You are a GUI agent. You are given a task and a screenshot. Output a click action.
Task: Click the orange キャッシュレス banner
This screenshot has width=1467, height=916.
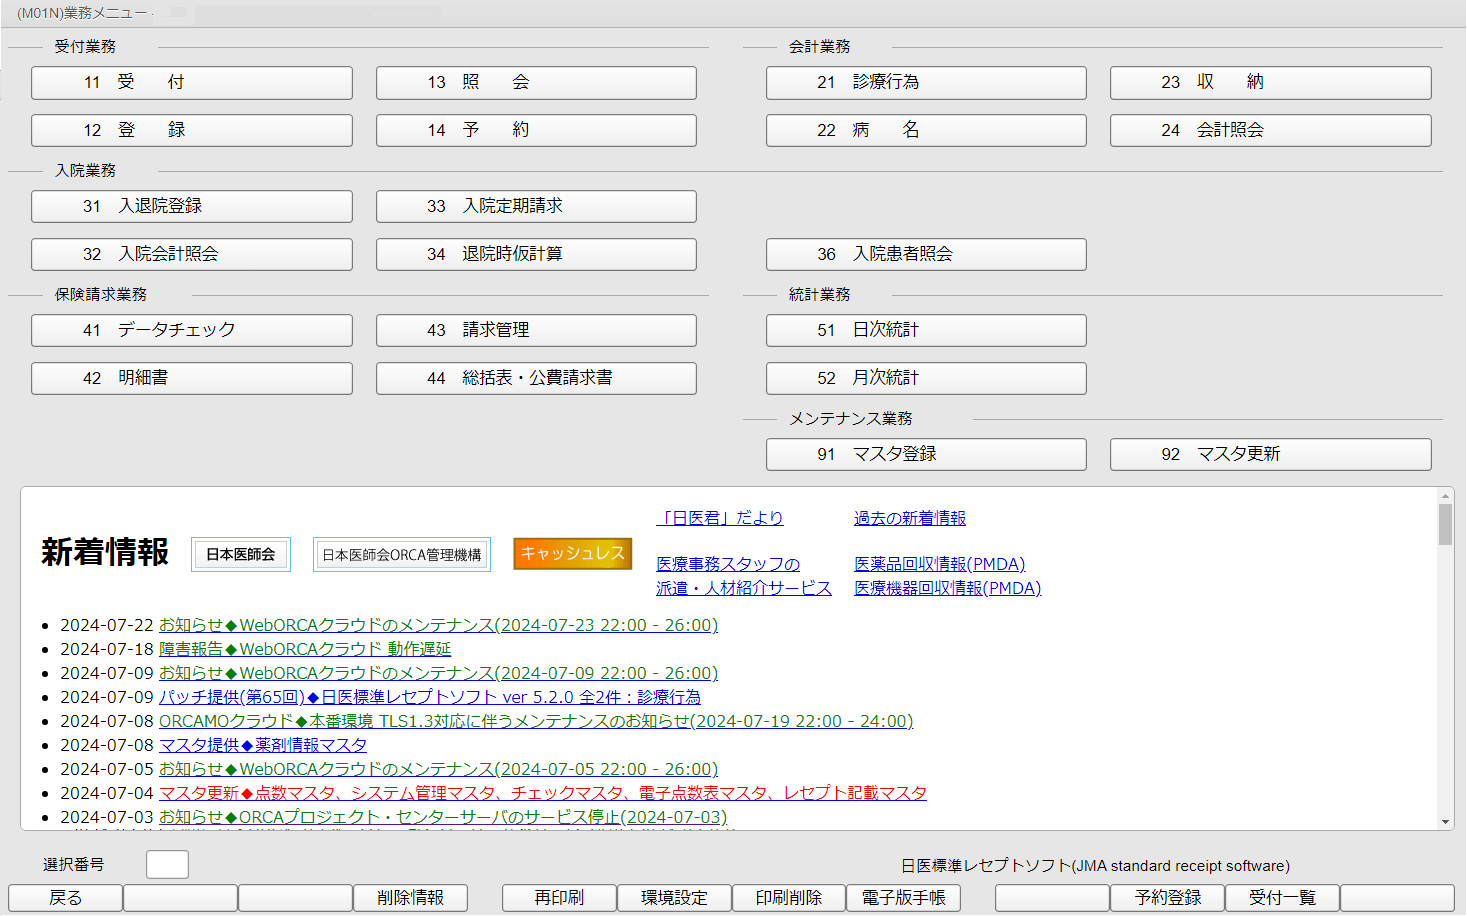pos(573,553)
